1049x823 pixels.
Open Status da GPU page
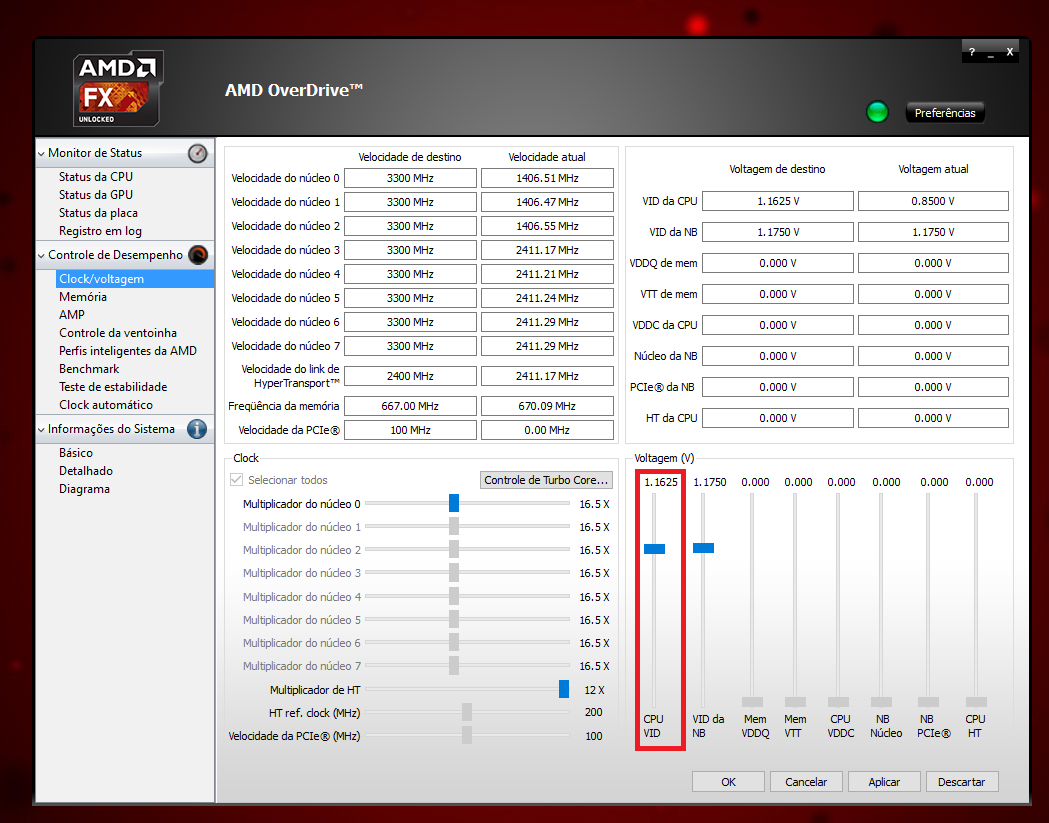96,195
